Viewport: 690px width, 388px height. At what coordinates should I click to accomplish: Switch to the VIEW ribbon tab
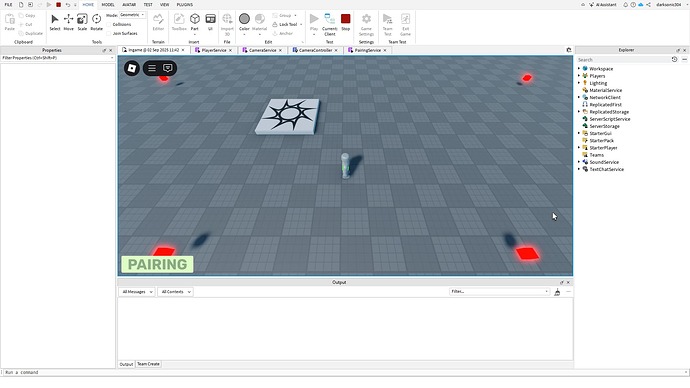(165, 4)
